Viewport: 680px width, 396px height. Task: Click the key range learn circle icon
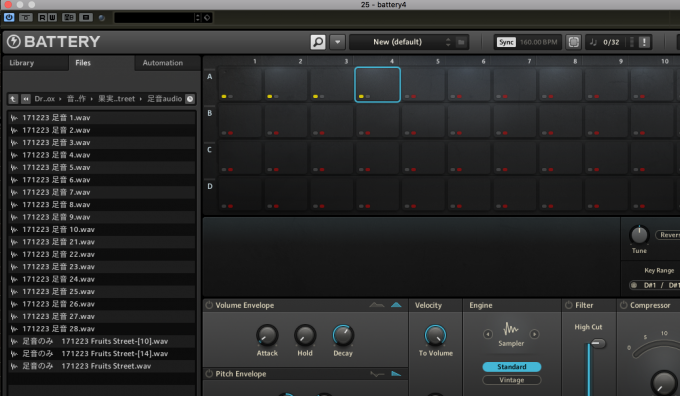[634, 285]
